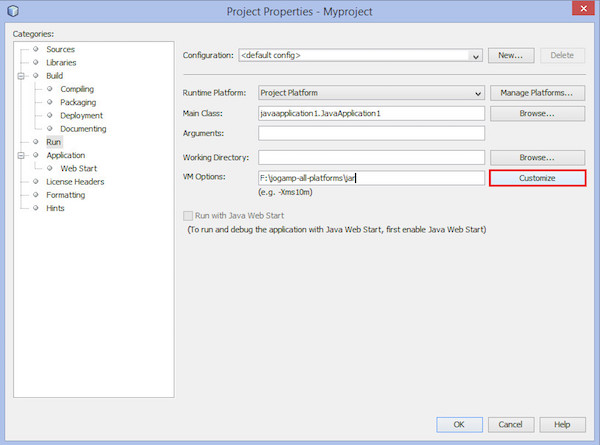Select the Application category
Image resolution: width=600 pixels, height=445 pixels.
click(x=66, y=155)
